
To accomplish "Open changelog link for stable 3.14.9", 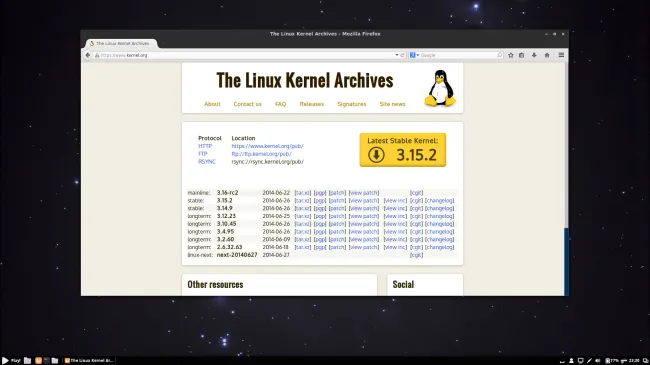I will [x=439, y=208].
